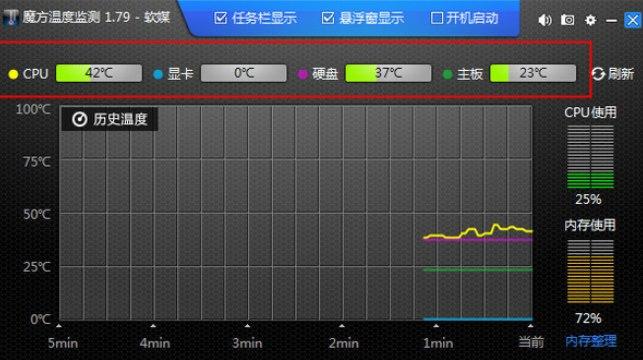643x360 pixels.
Task: Click the yellow CPU temperature line
Action: [x=478, y=232]
